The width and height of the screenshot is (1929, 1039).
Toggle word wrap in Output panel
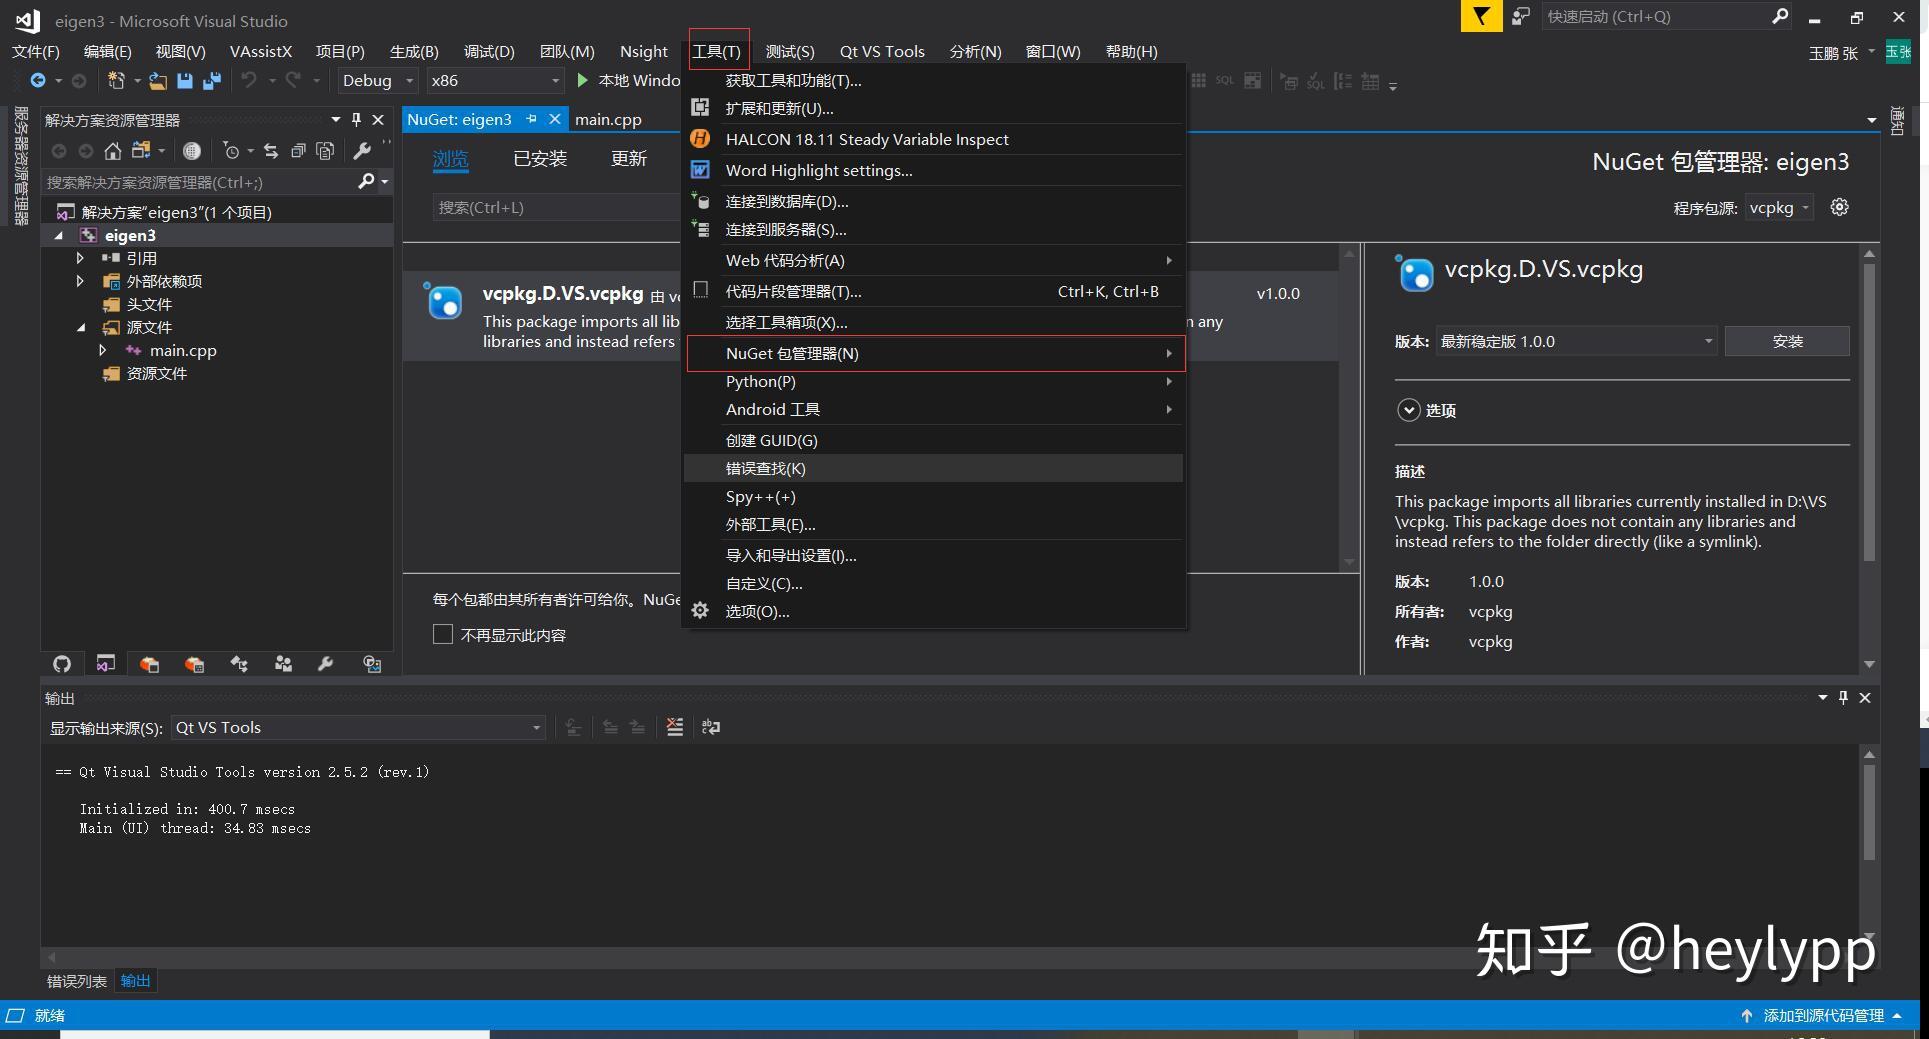(711, 727)
